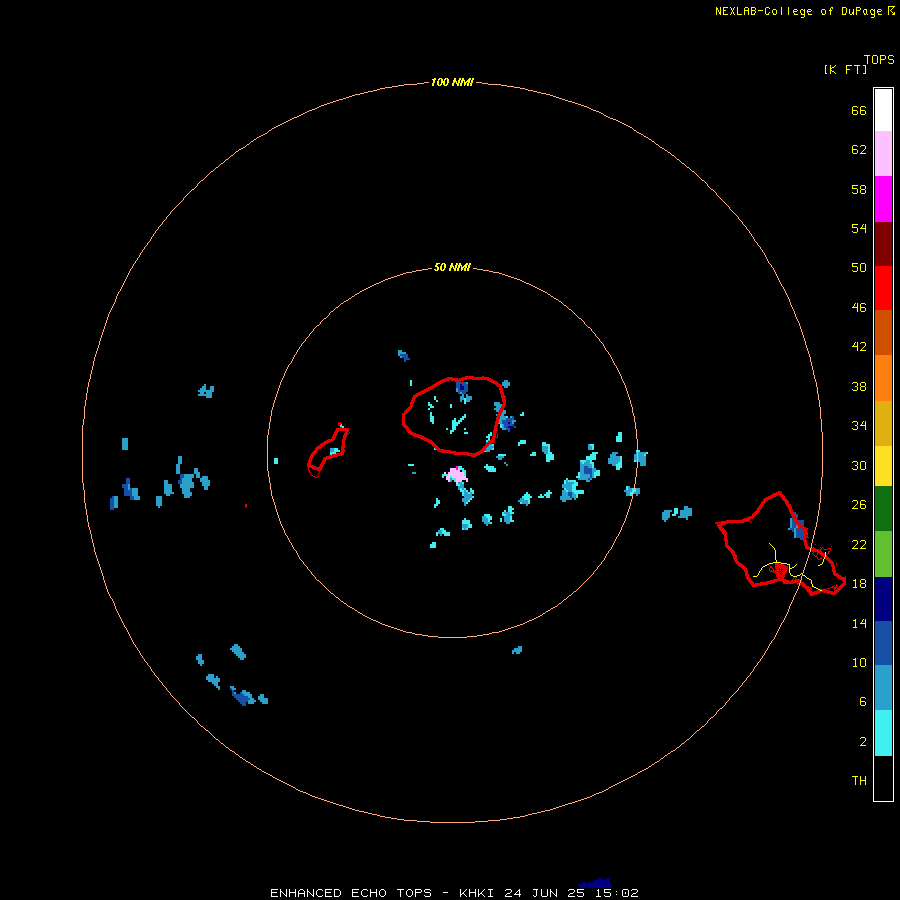Viewport: 900px width, 900px height.
Task: Click the "42" legend value
Action: click(x=859, y=347)
